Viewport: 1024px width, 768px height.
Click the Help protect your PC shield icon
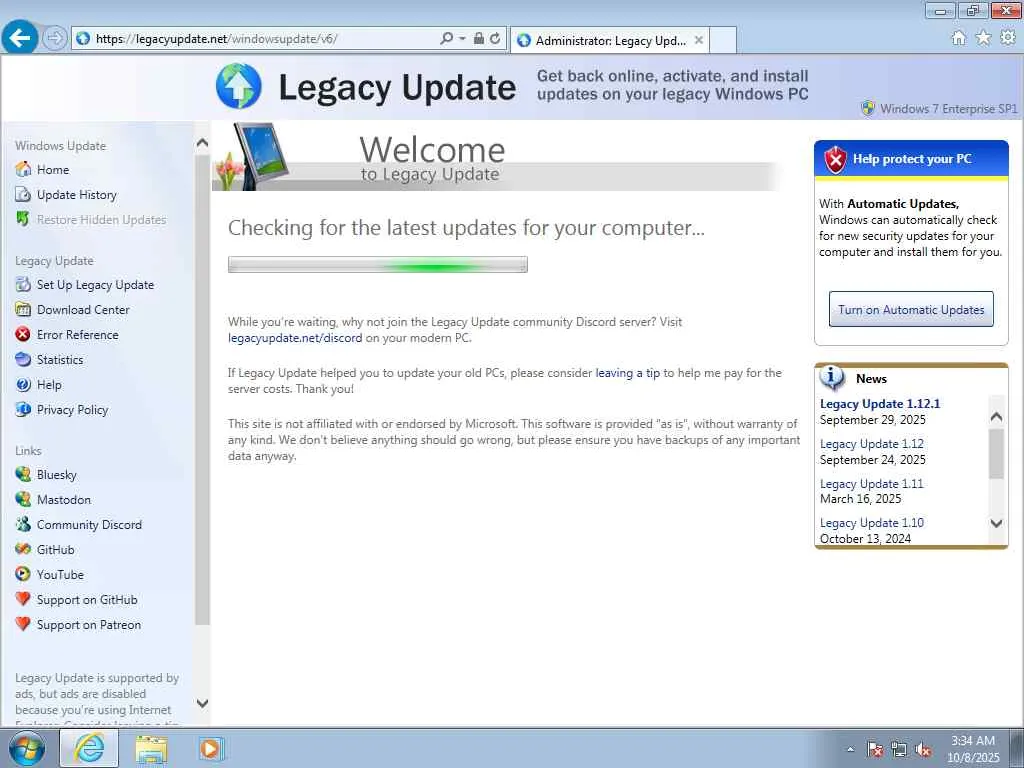835,159
